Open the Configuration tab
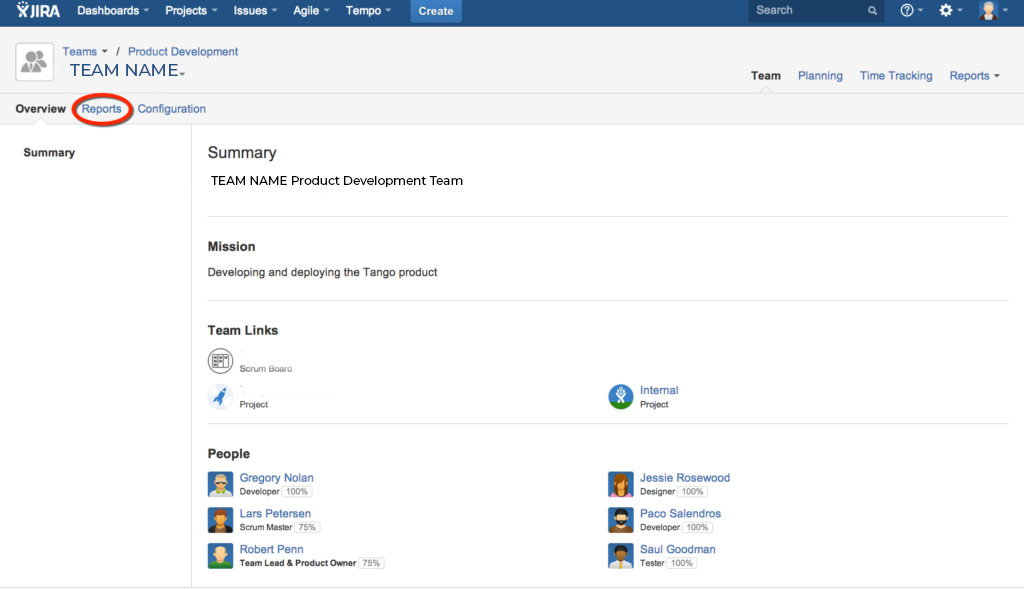 tap(171, 109)
